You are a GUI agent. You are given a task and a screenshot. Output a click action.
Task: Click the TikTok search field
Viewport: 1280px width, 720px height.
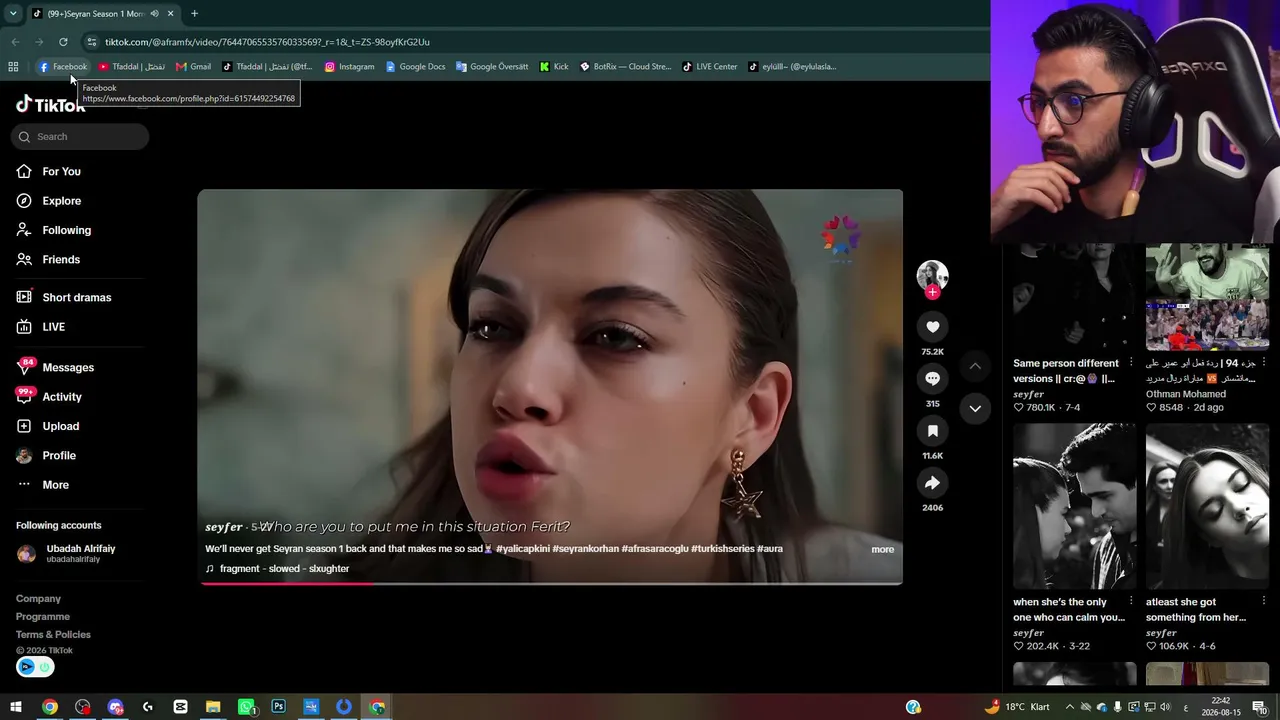[81, 137]
